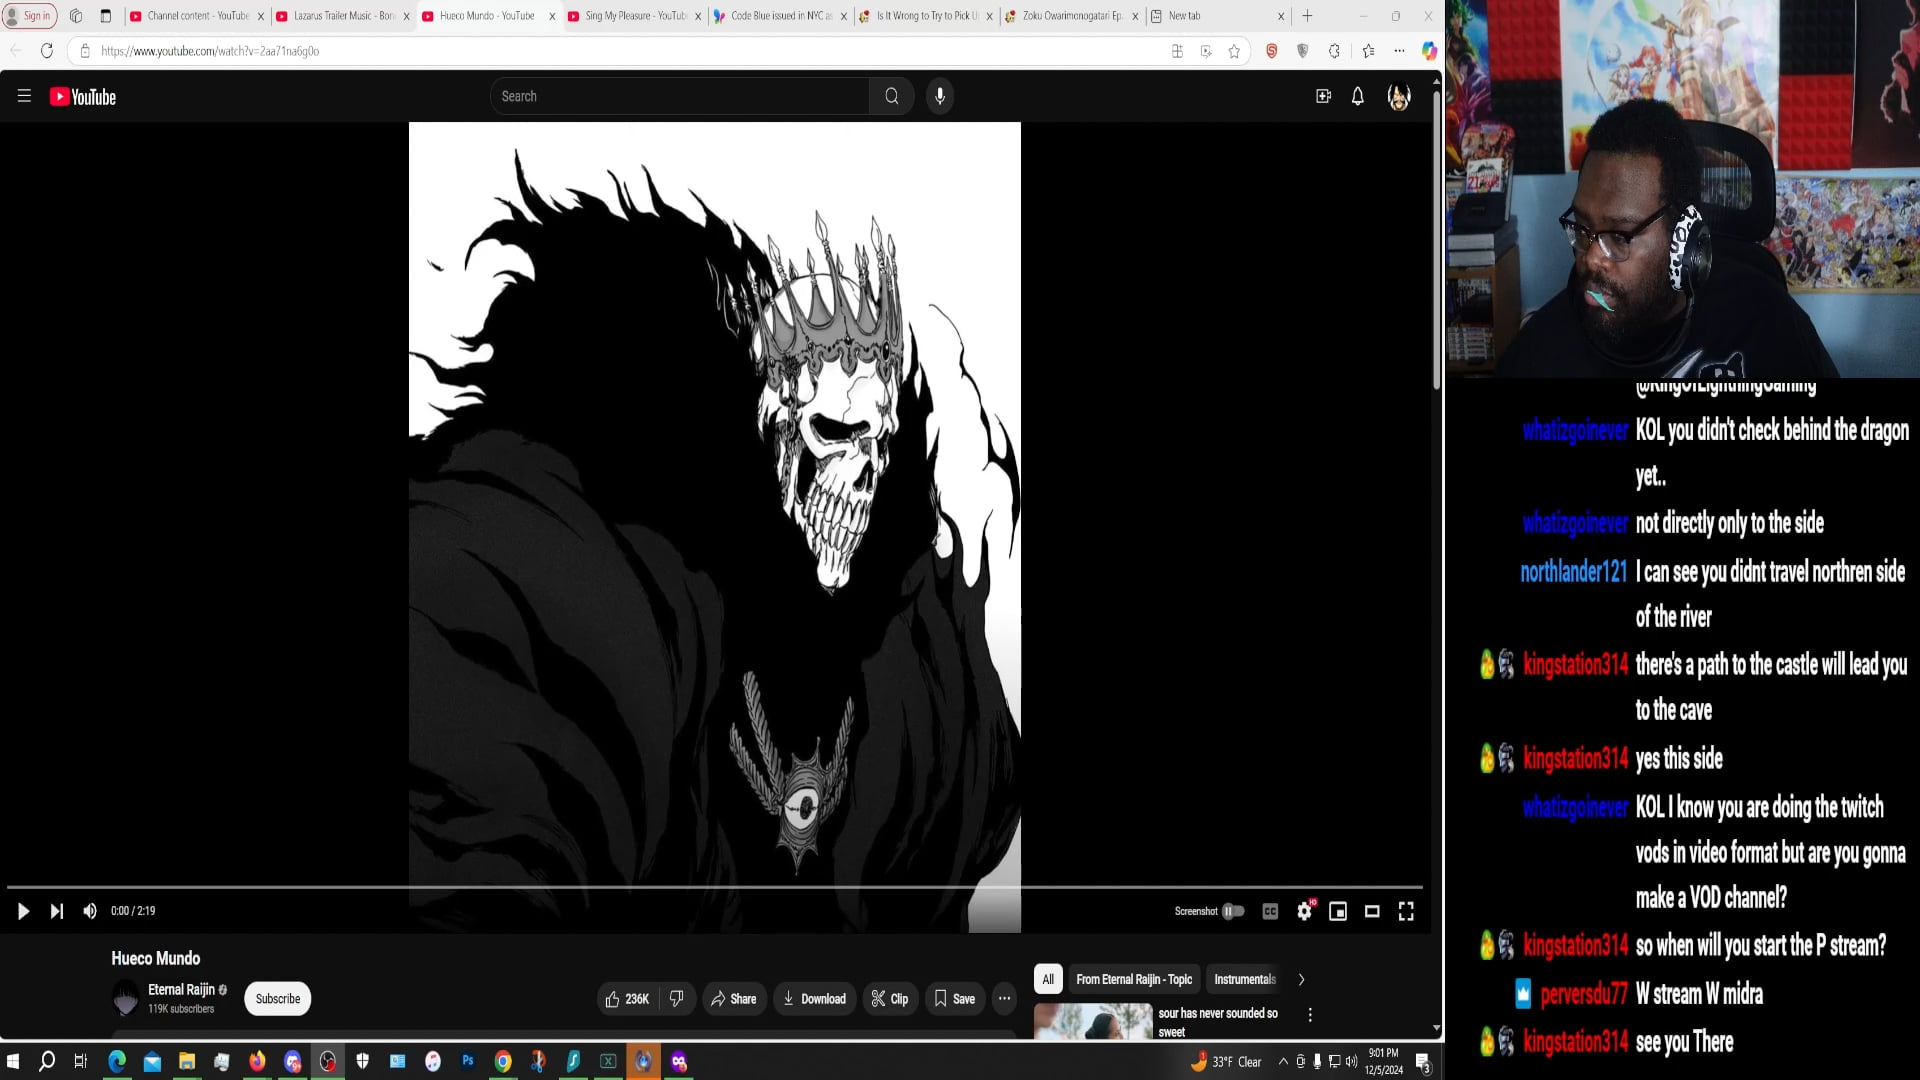Show hidden system tray icons
Viewport: 1920px width, 1080px height.
[x=1283, y=1061]
